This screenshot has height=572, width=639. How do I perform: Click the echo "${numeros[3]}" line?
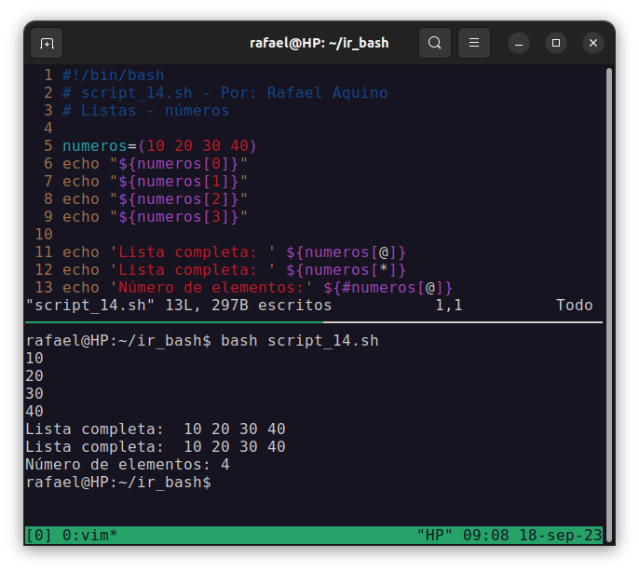click(154, 217)
